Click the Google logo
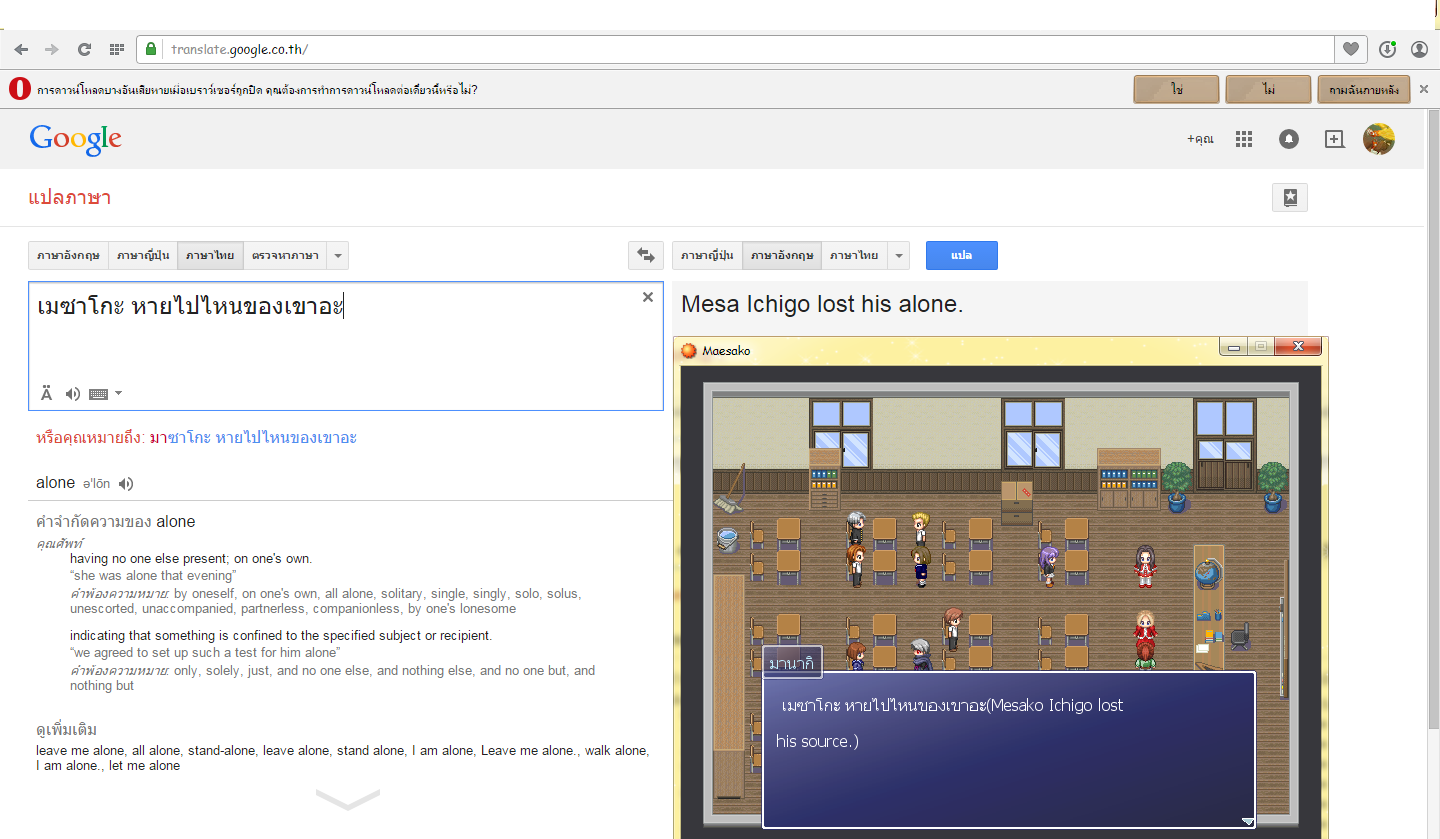Viewport: 1440px width, 839px height. click(76, 139)
